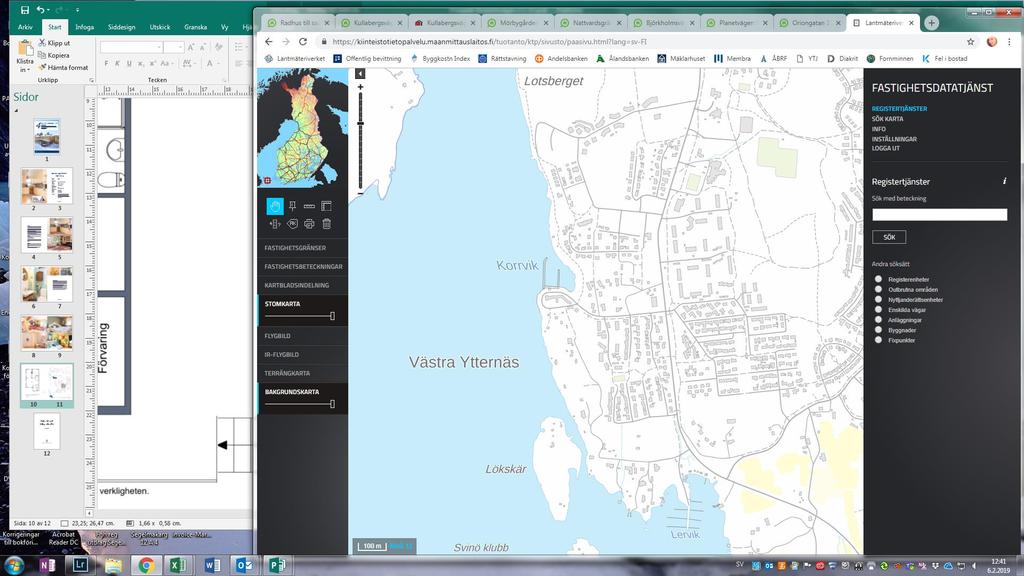Select the Nyttjanderättsenheter radio option
Screen dimensions: 1024x576
pyautogui.click(x=878, y=300)
